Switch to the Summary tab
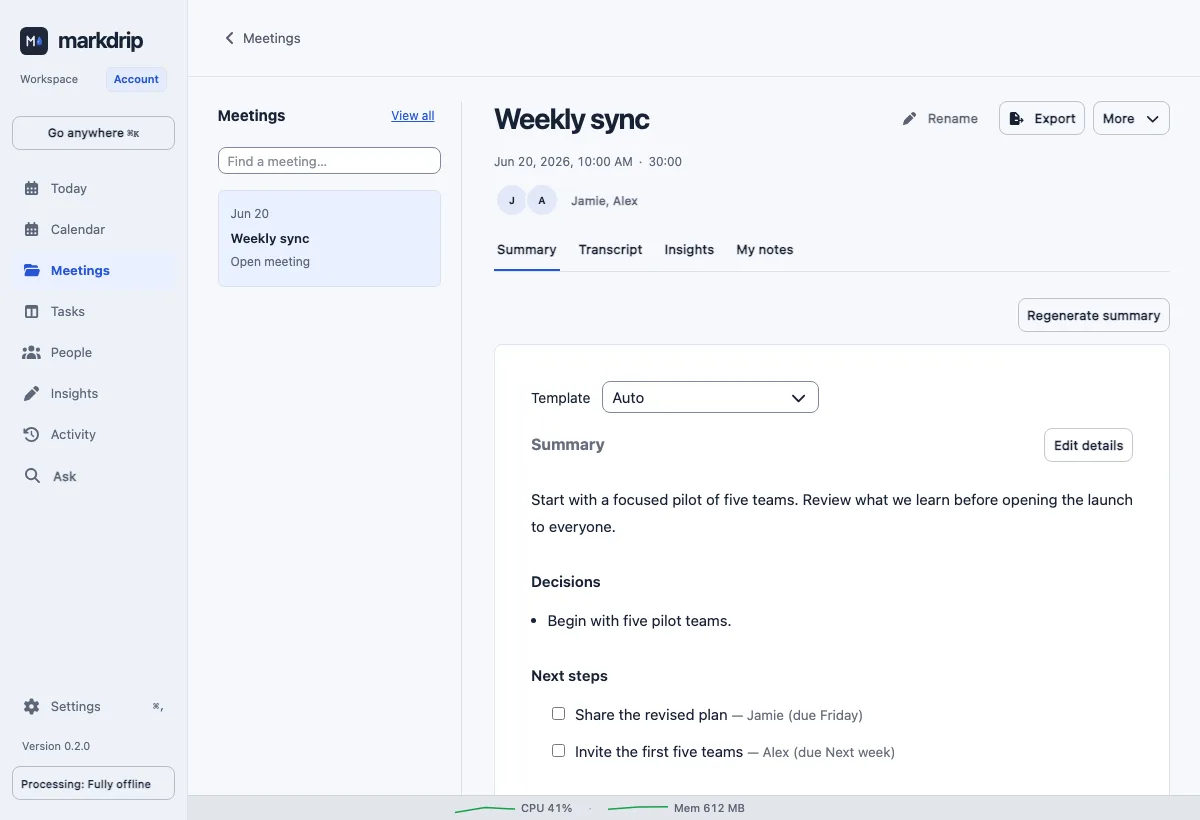The height and width of the screenshot is (820, 1200). (x=527, y=250)
